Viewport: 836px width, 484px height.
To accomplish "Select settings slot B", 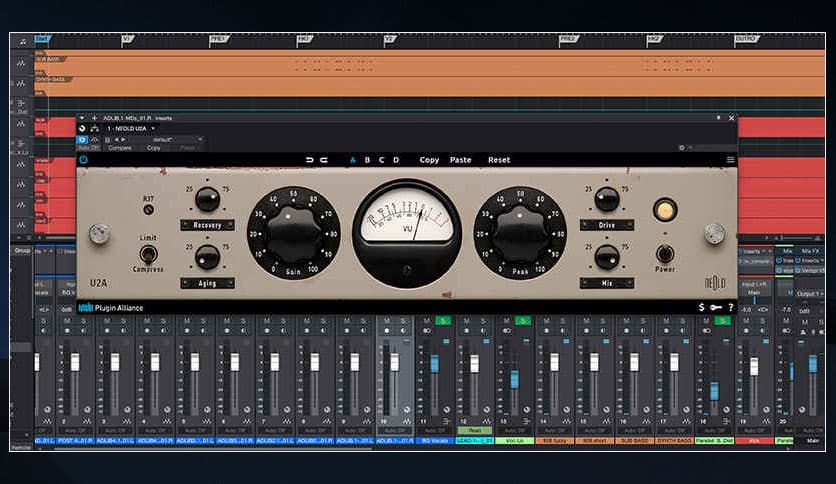I will (x=367, y=160).
